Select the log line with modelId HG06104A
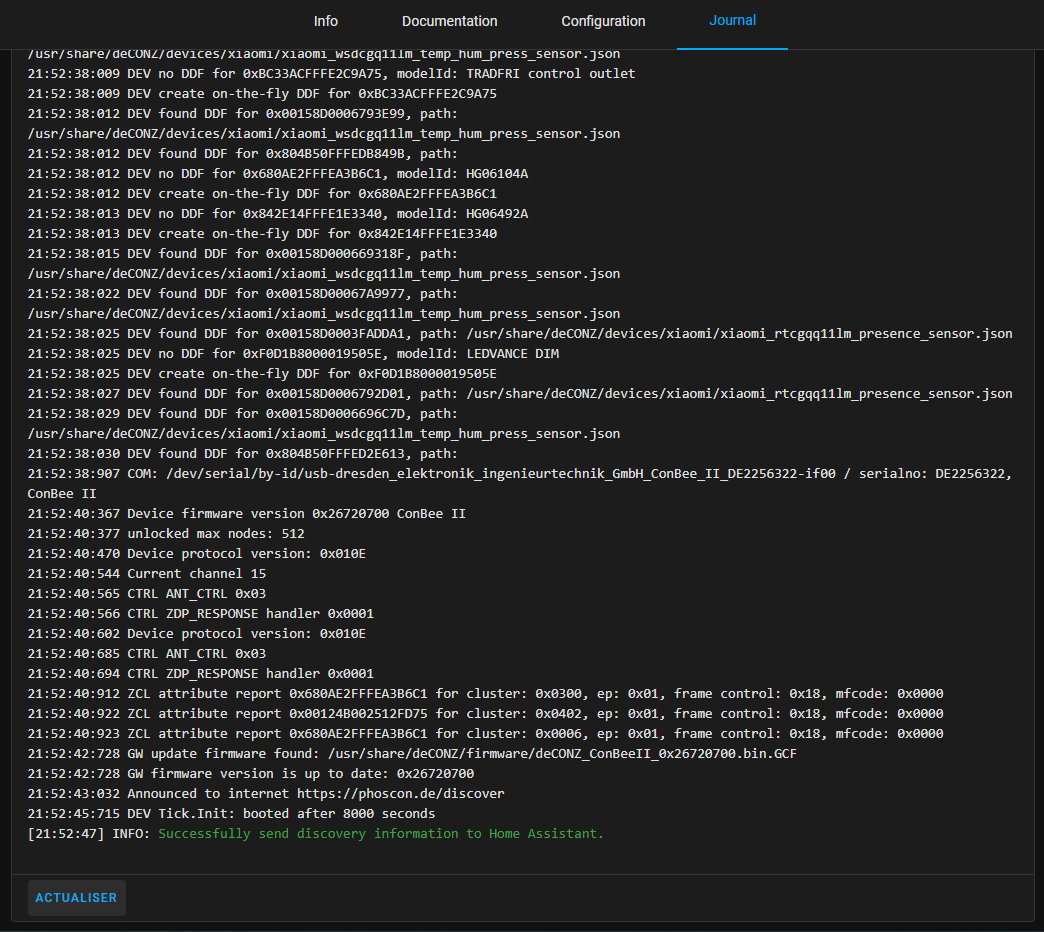The image size is (1044, 932). [x=277, y=173]
